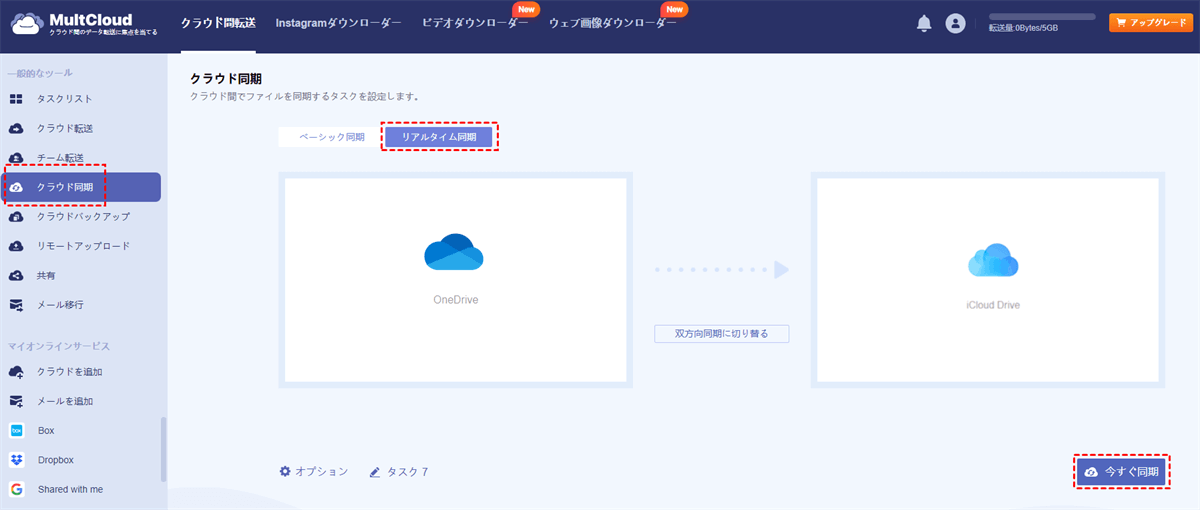Click the sidebar vertical scrollbar
The height and width of the screenshot is (510, 1200).
(x=164, y=448)
